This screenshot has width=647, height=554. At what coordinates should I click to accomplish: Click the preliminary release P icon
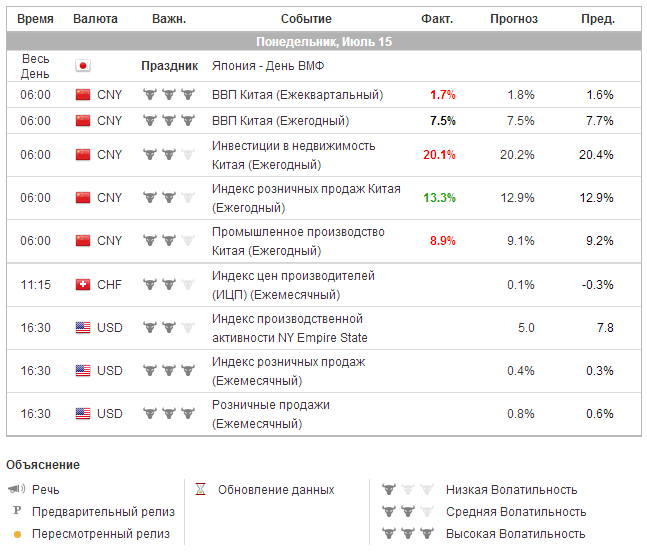coord(17,512)
